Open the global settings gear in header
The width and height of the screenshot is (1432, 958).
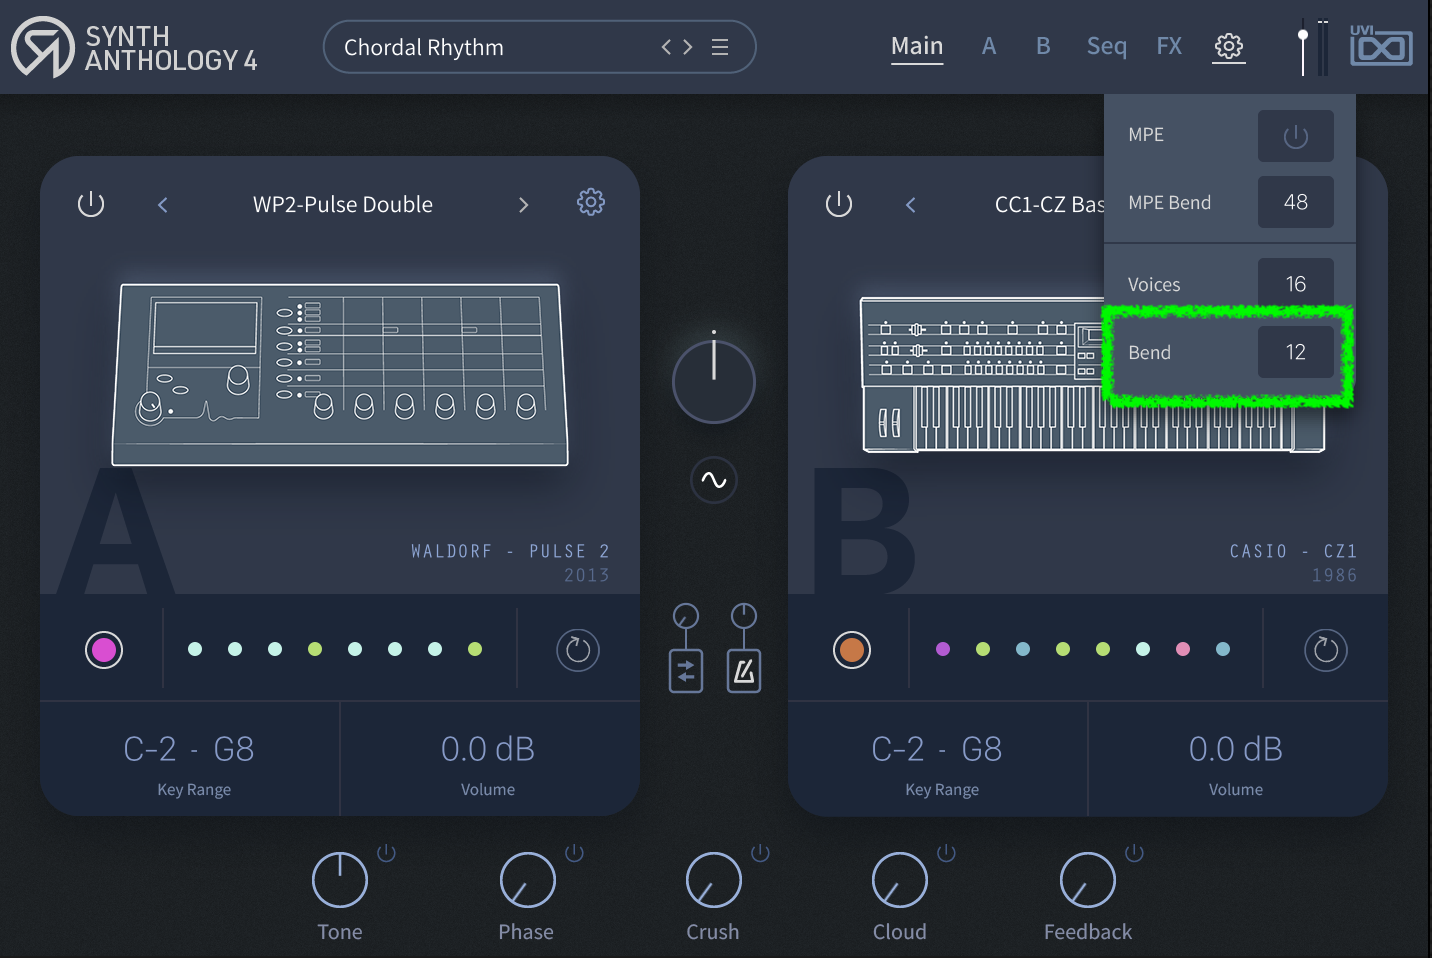pos(1229,46)
